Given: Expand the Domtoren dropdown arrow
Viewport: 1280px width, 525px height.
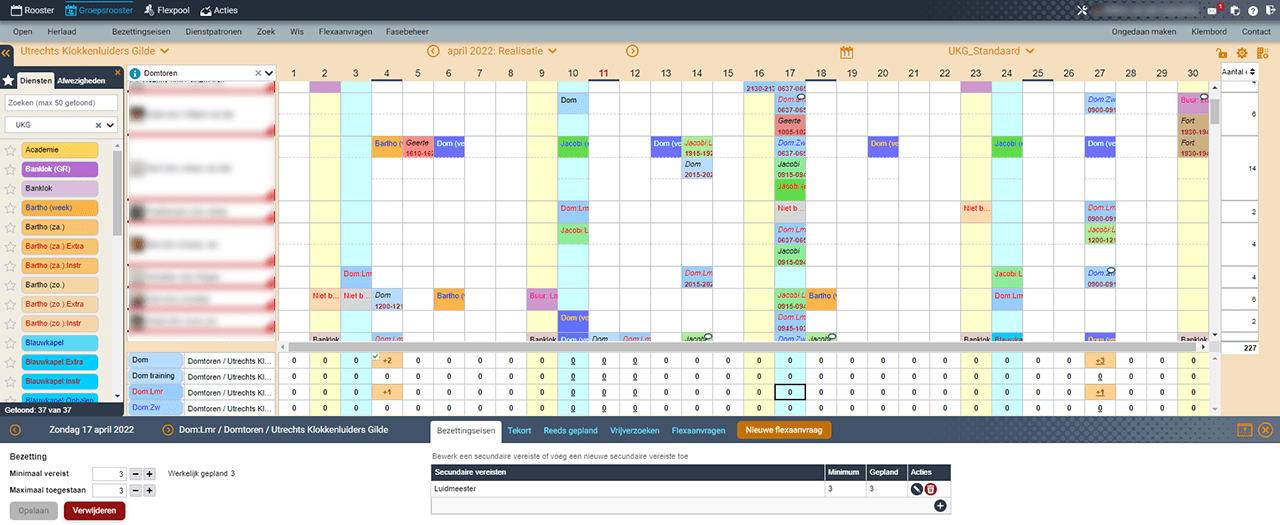Looking at the screenshot, I should tap(268, 73).
